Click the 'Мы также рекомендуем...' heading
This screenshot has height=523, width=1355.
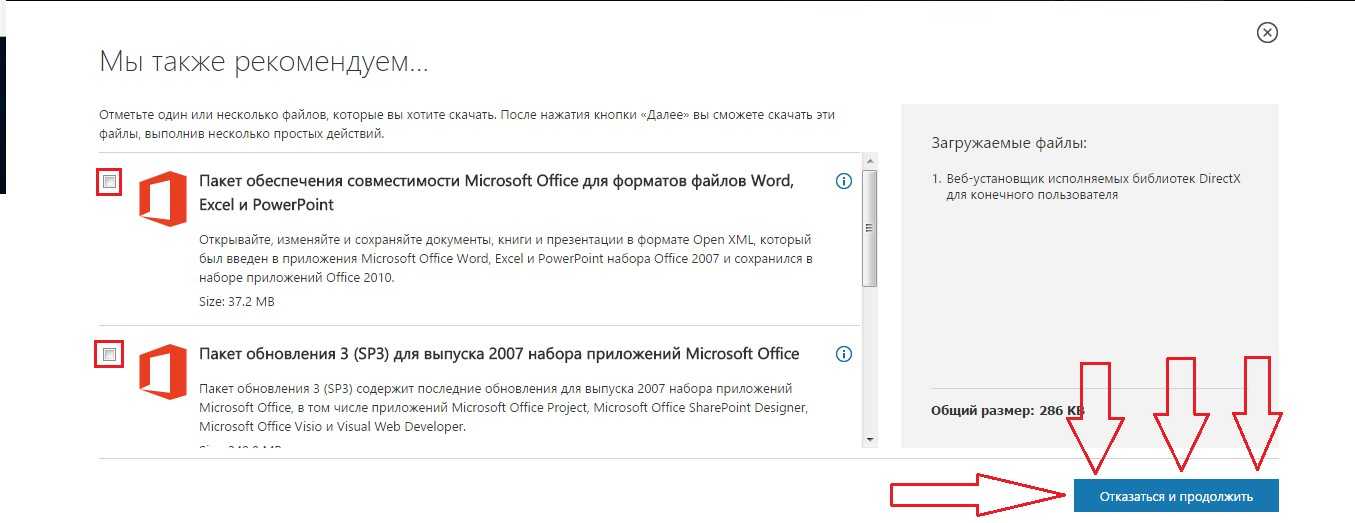pos(264,61)
